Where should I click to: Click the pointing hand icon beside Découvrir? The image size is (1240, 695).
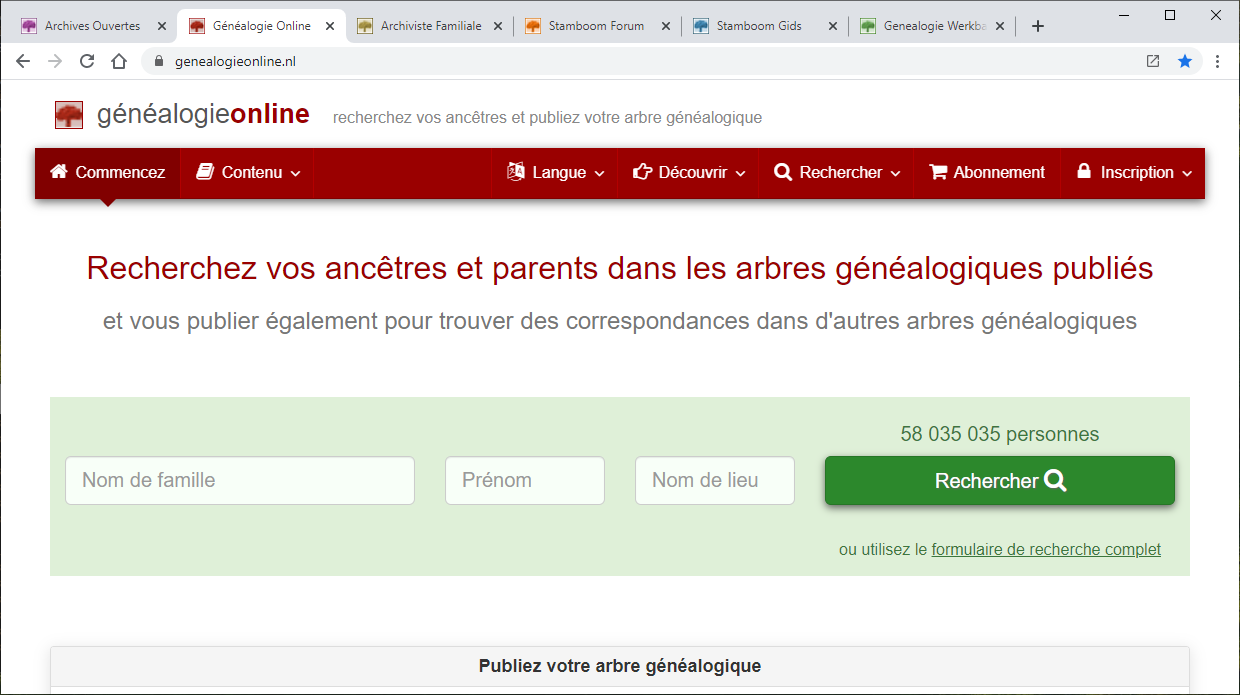point(642,172)
